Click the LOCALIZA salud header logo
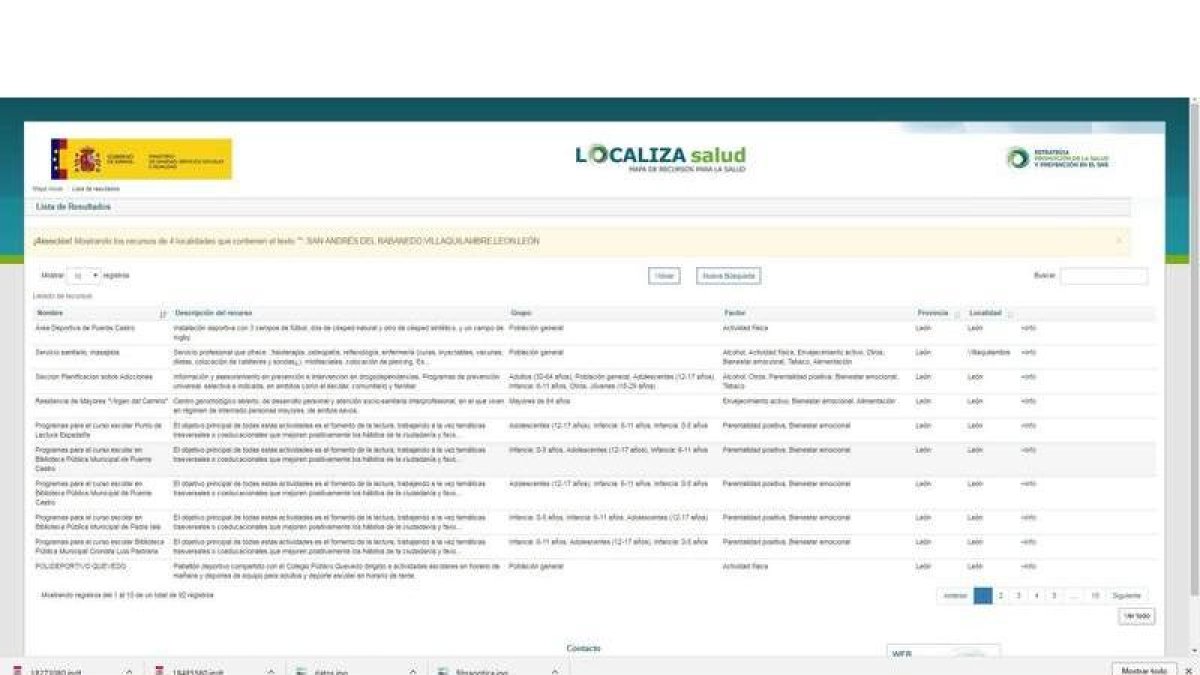The image size is (1200, 675). coord(660,158)
